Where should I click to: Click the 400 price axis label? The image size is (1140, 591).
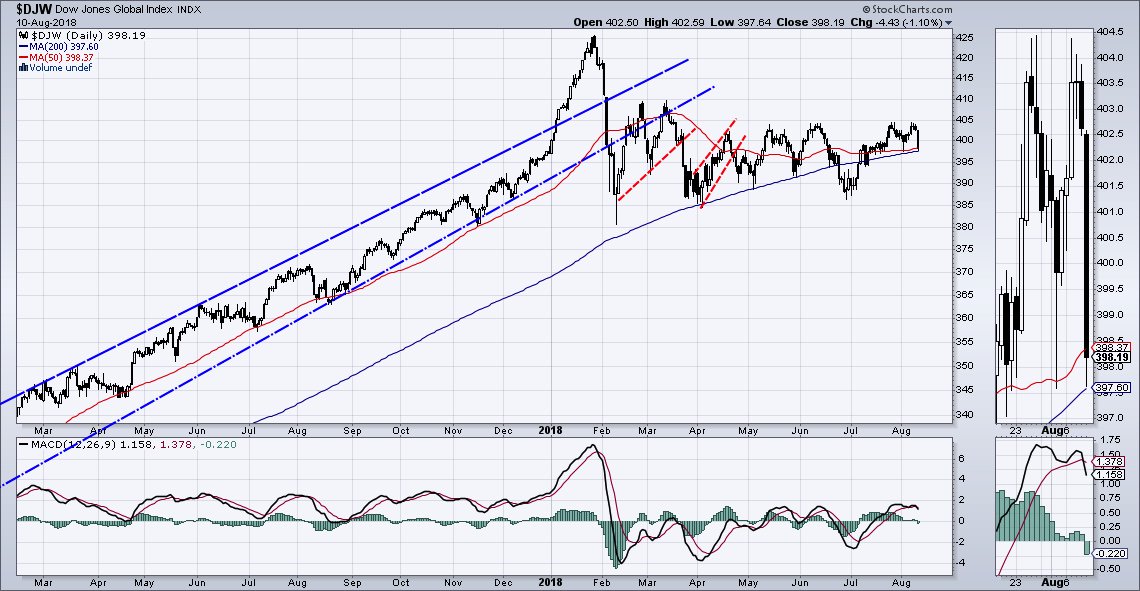pos(966,140)
